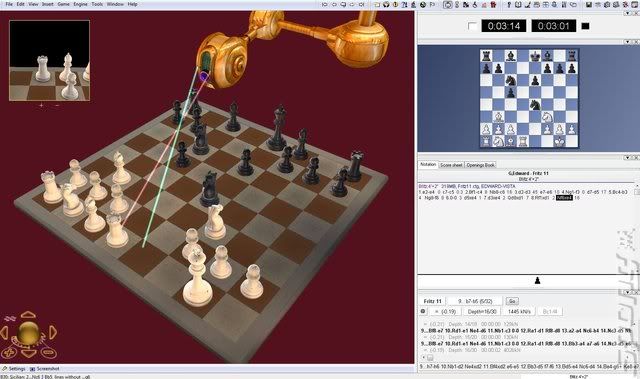
Task: Click the first globe toolbar icon
Action: click(386, 4)
